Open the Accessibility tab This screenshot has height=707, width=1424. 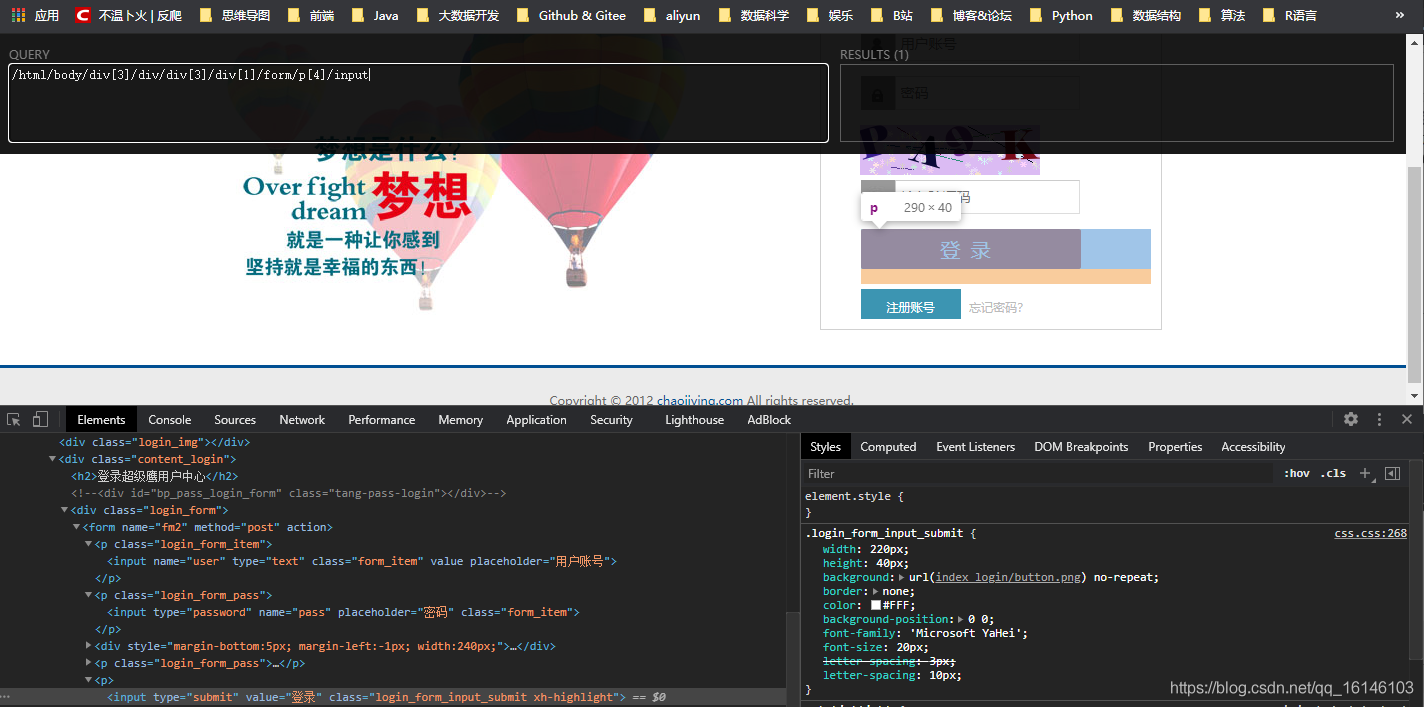[1253, 447]
